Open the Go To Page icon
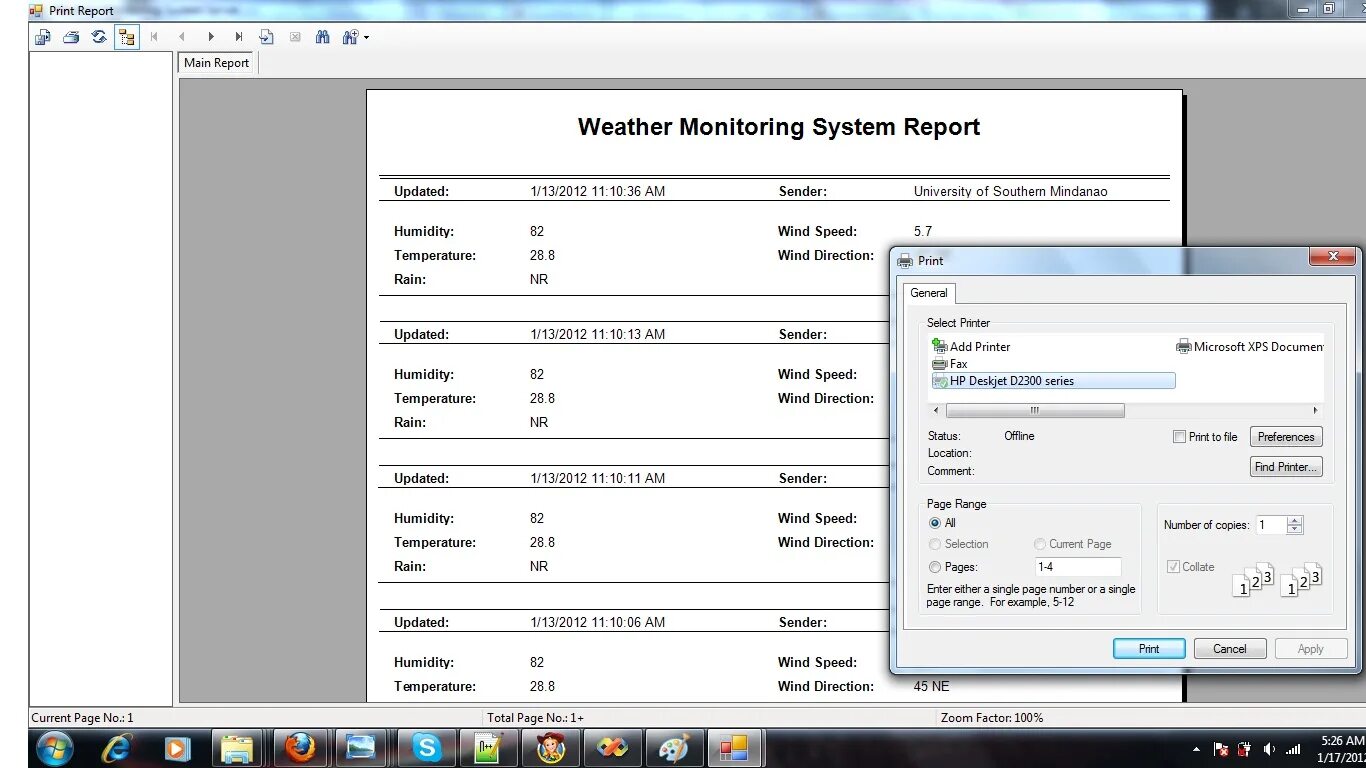 pyautogui.click(x=266, y=36)
